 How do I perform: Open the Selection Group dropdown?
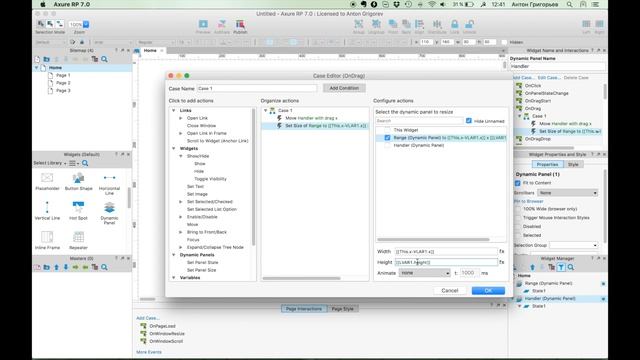[573, 245]
